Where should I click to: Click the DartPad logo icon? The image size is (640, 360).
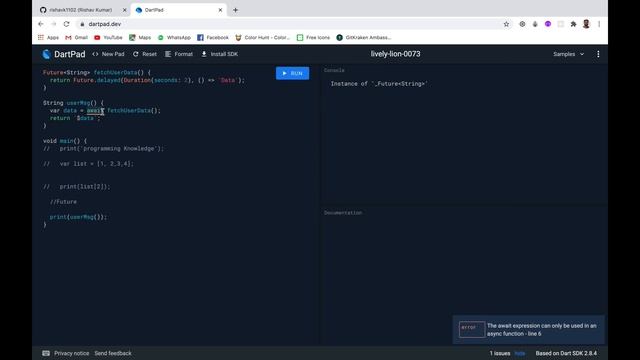click(47, 54)
